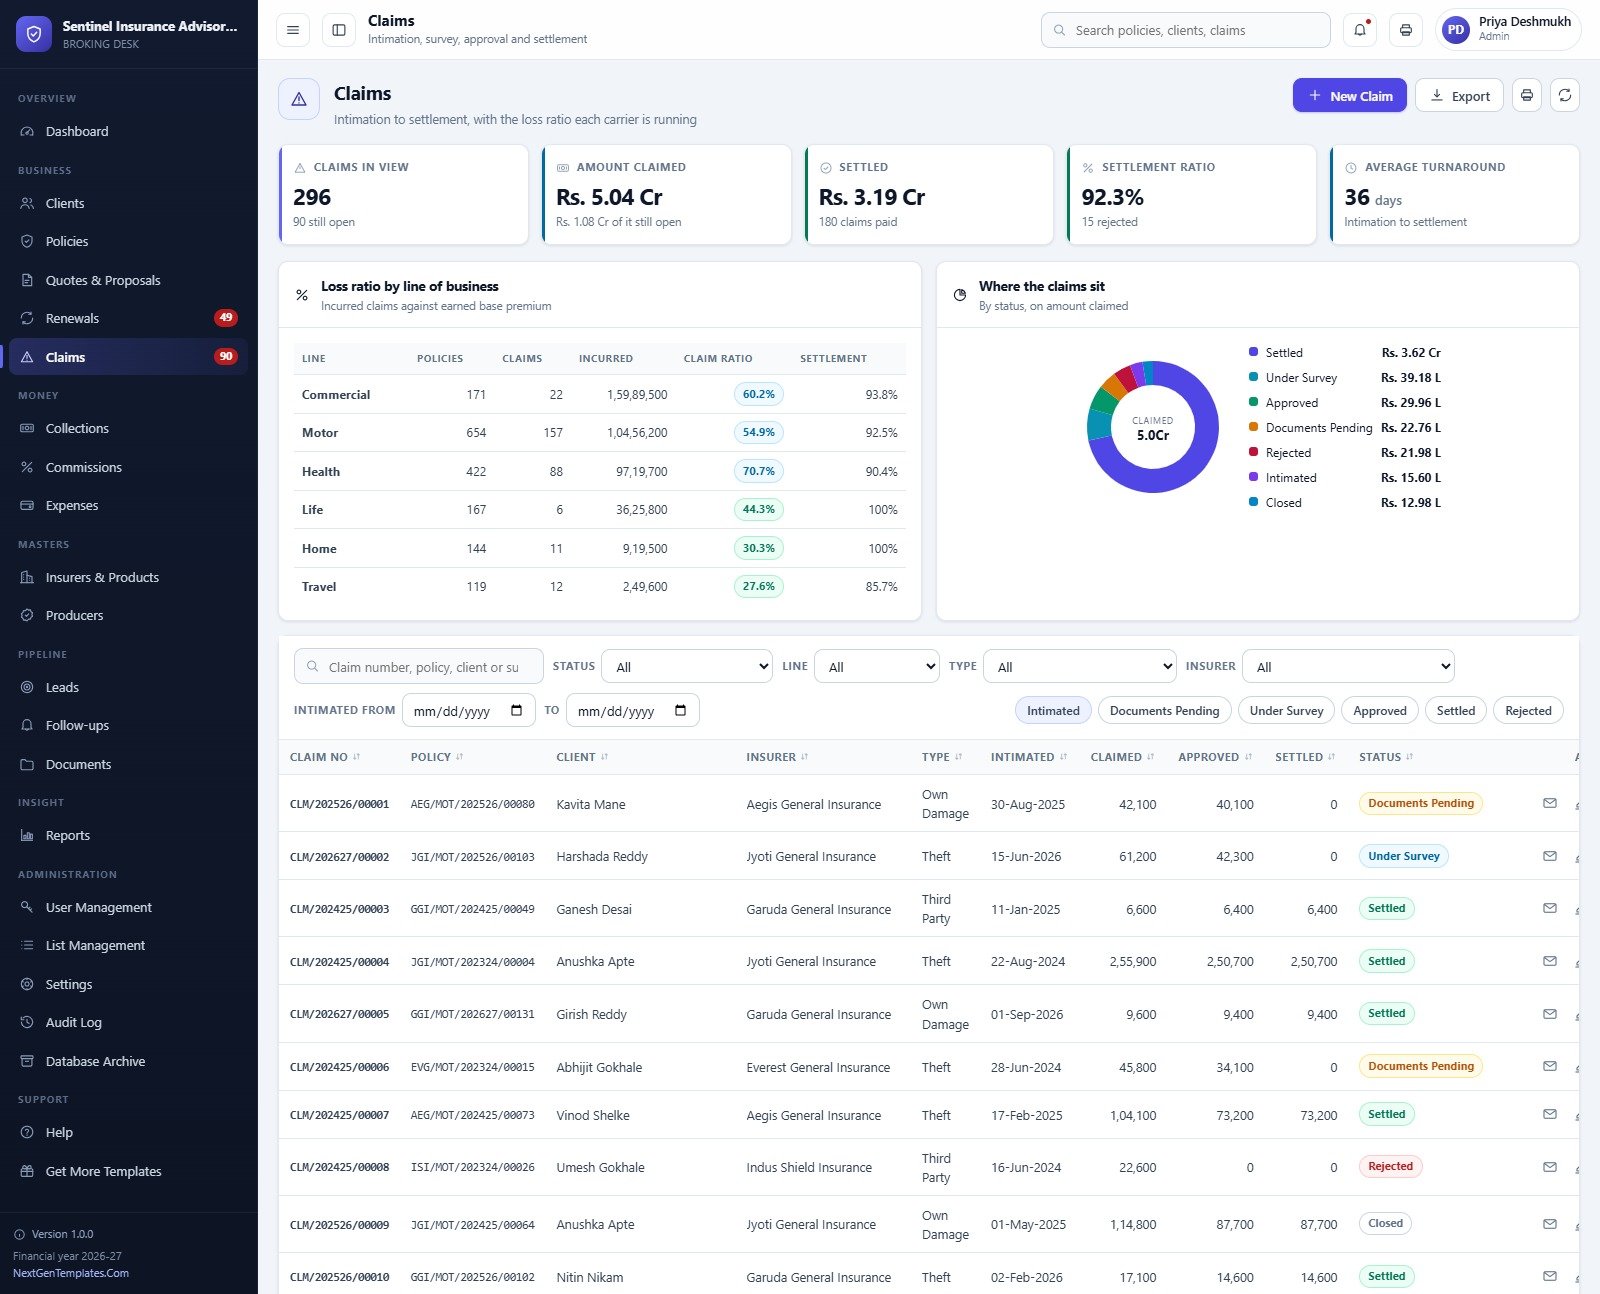Click the Health row 70.7% ratio
Image resolution: width=1600 pixels, height=1294 pixels.
pyautogui.click(x=759, y=471)
